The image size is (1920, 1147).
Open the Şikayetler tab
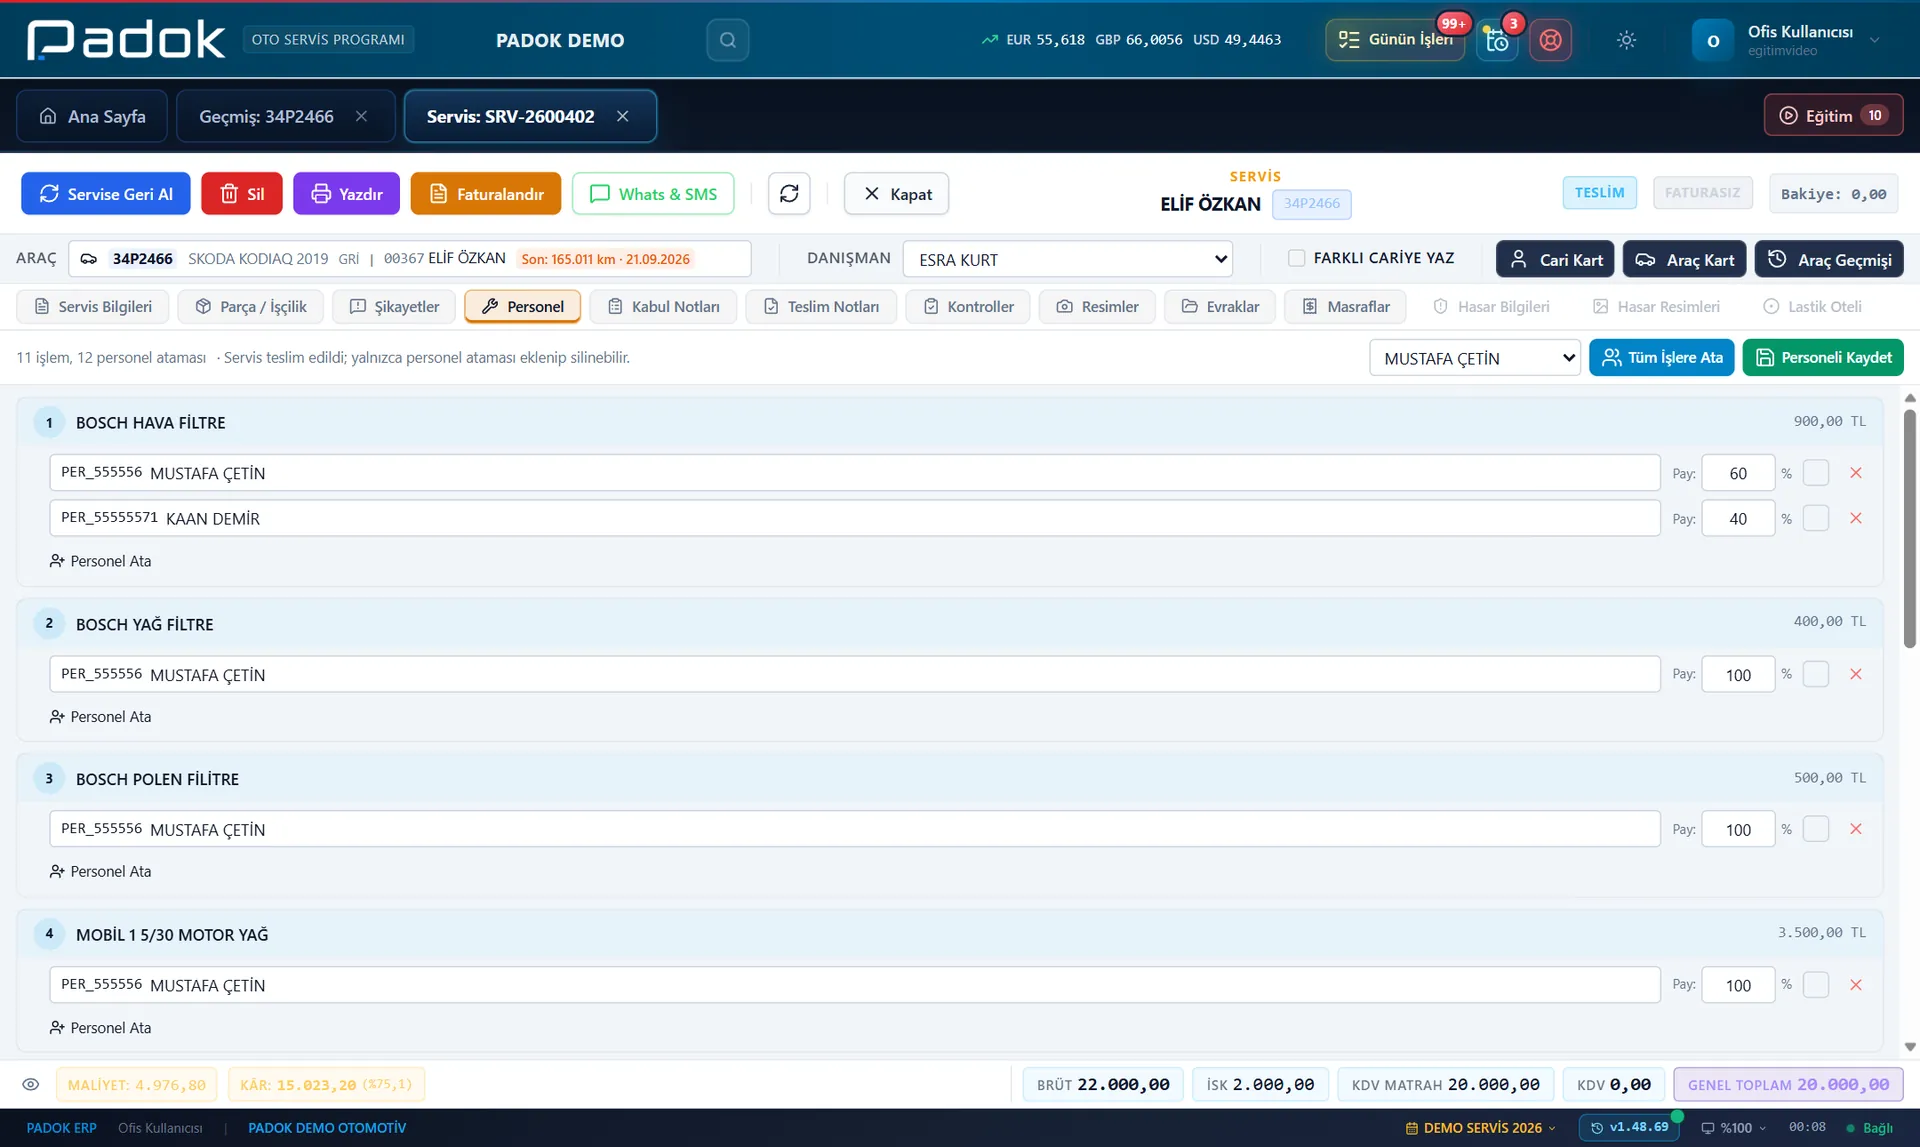tap(394, 307)
